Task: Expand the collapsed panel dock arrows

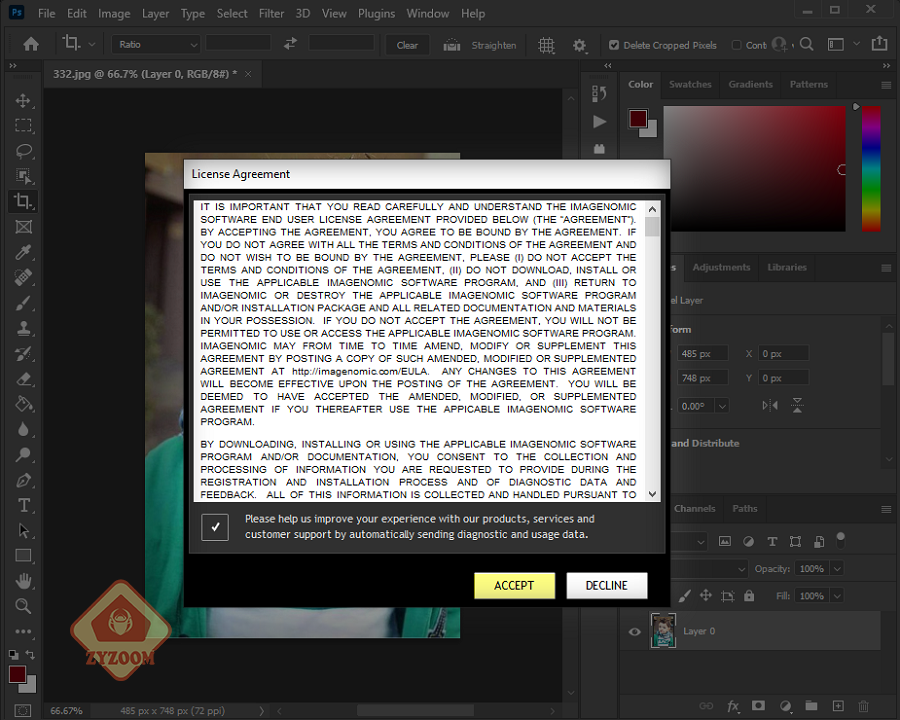Action: click(608, 65)
